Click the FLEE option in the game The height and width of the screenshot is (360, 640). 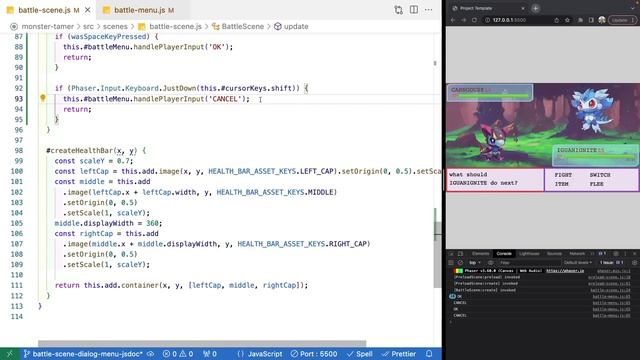(596, 184)
